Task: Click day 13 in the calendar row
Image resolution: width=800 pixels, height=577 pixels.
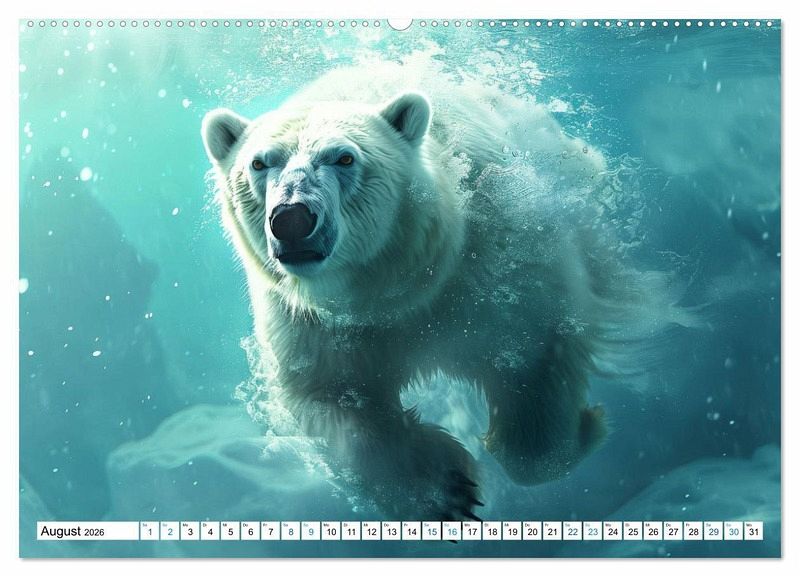Action: coord(391,531)
